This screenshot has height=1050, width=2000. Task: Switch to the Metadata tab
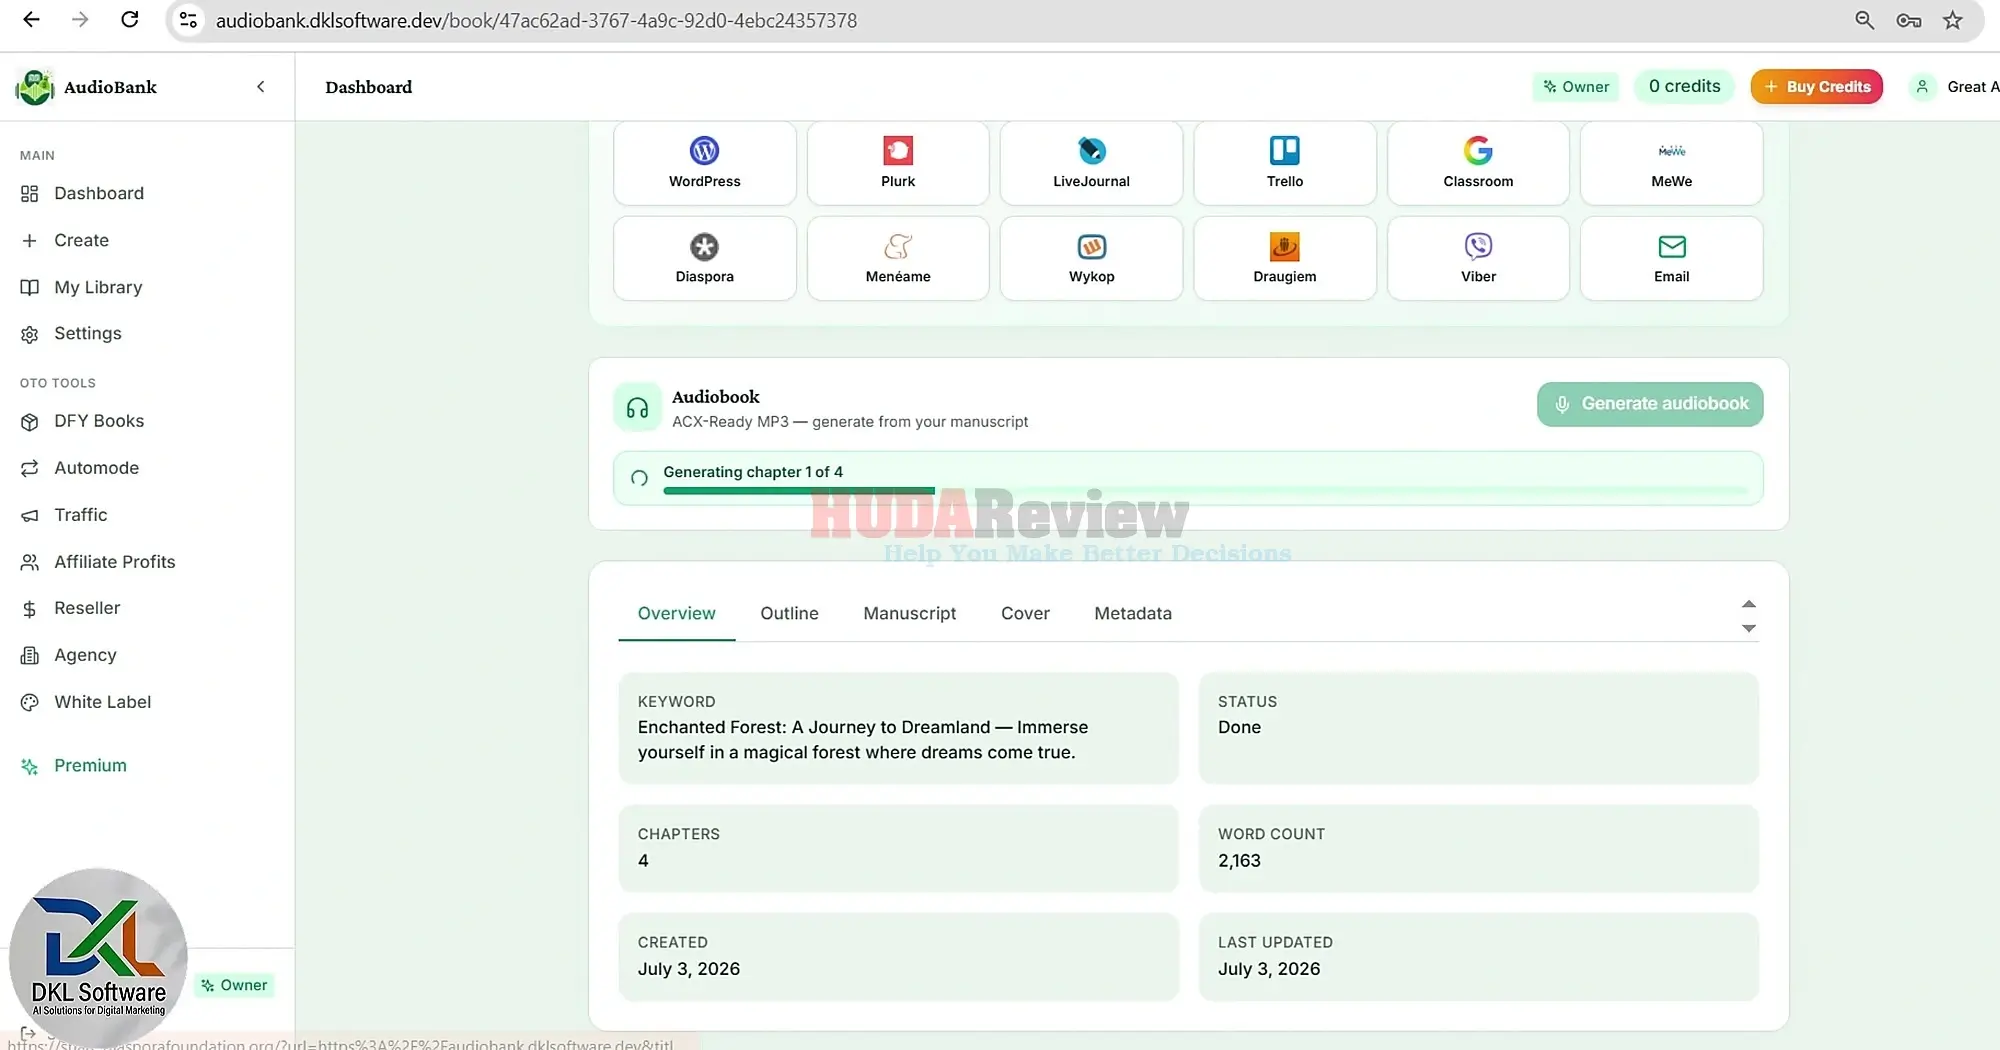pos(1133,613)
